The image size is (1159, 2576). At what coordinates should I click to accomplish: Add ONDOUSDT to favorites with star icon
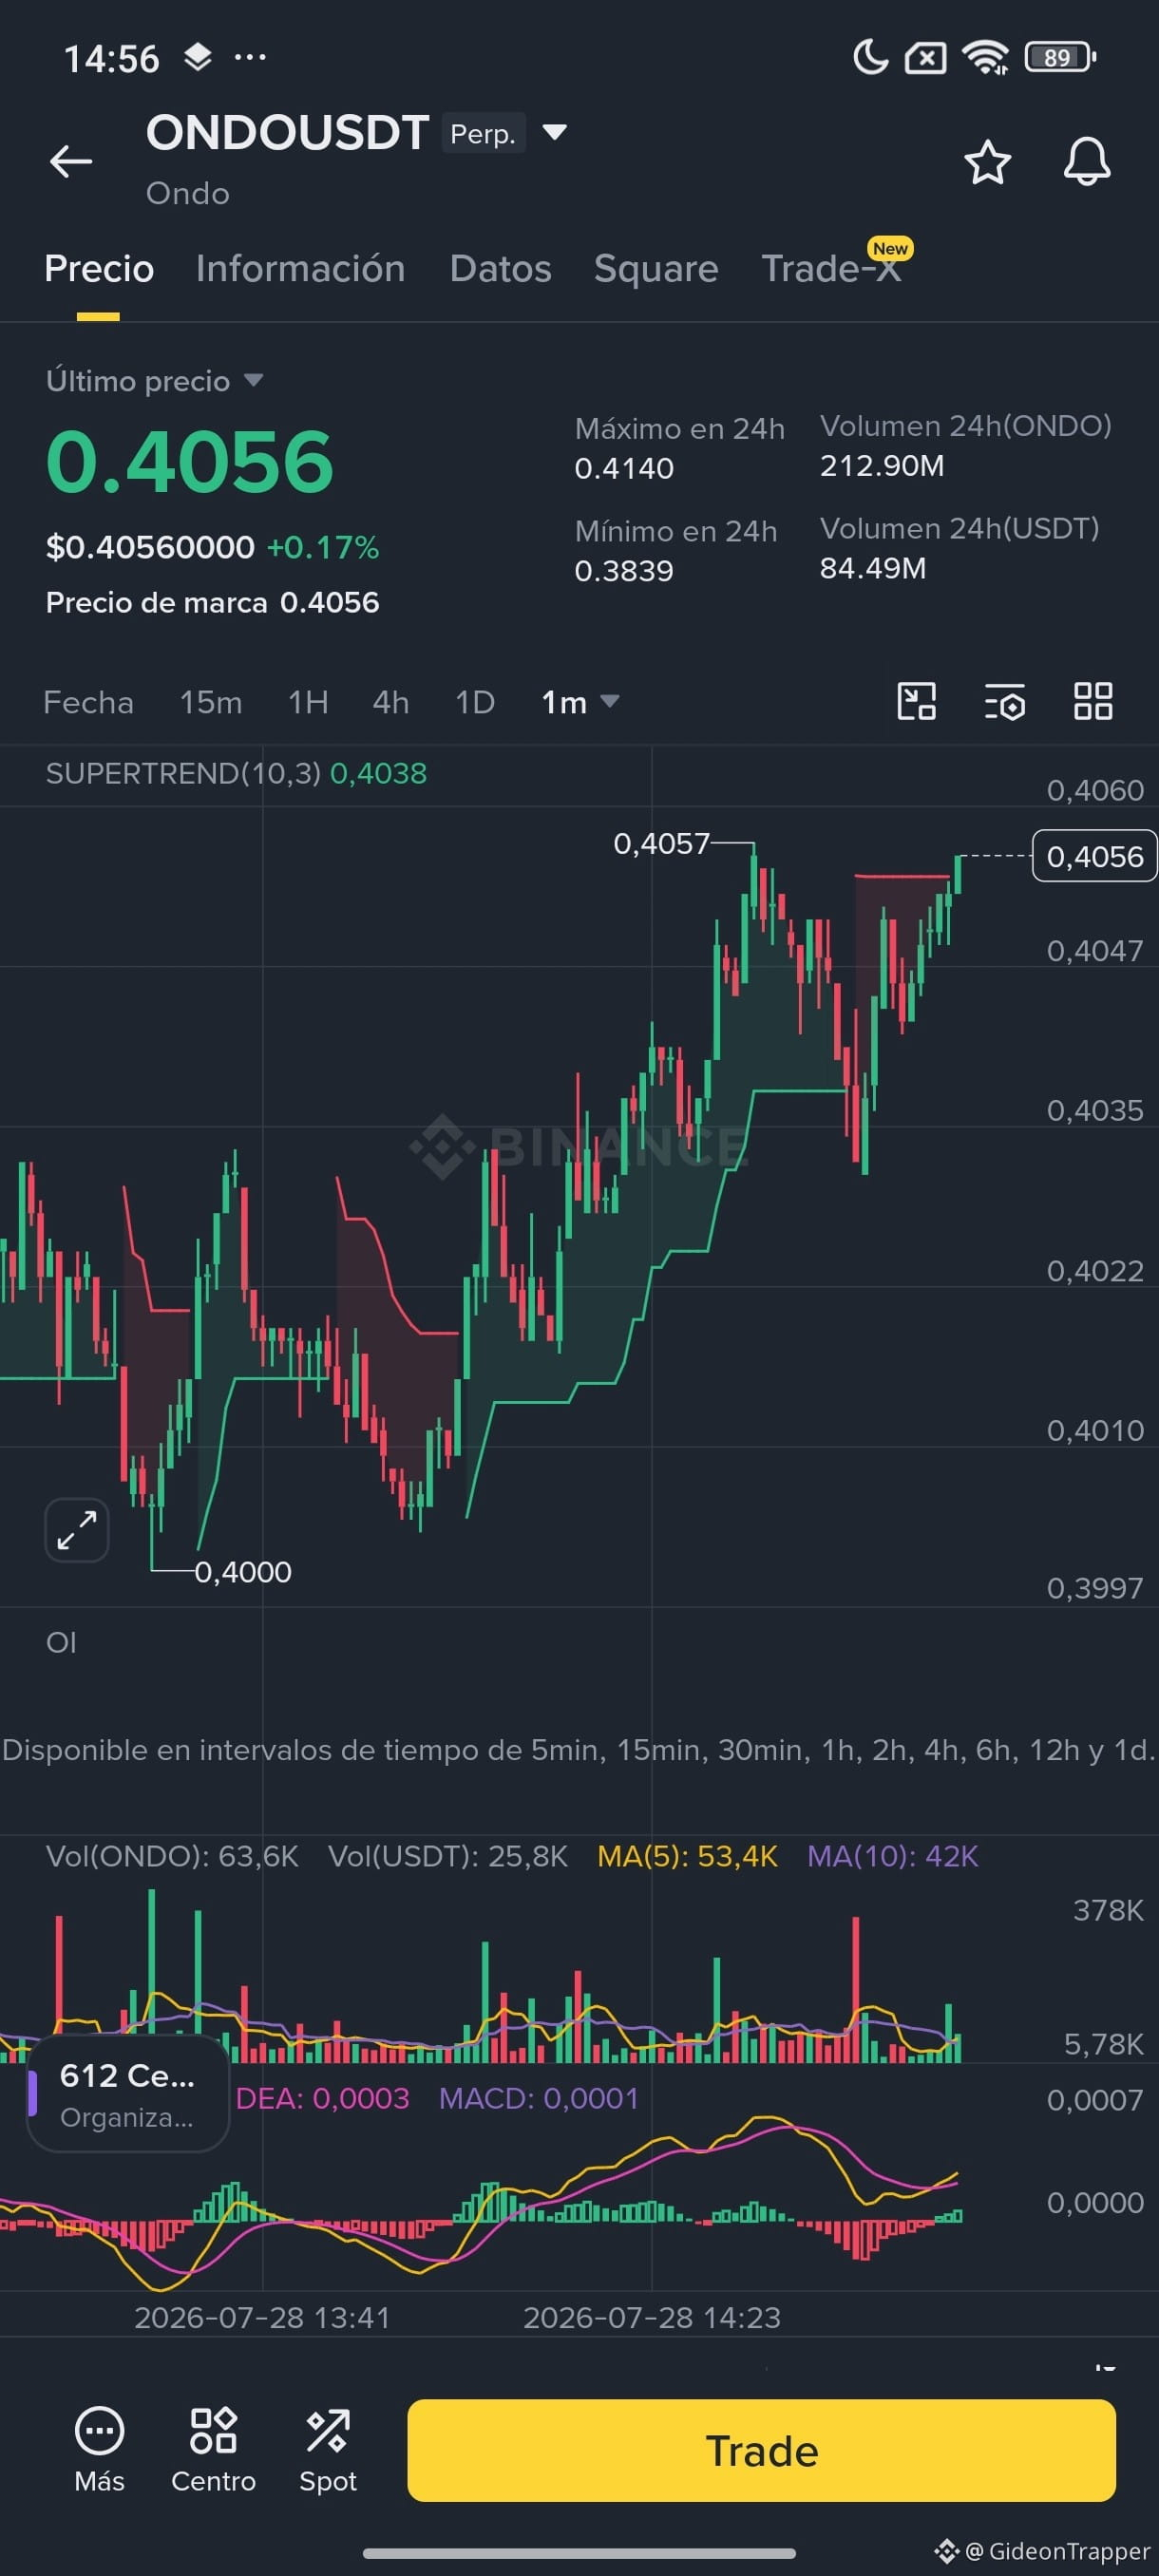(987, 162)
